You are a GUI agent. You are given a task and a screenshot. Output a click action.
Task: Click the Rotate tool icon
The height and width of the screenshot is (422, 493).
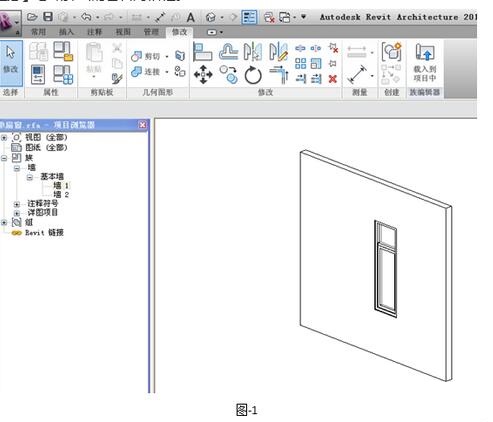click(x=253, y=75)
